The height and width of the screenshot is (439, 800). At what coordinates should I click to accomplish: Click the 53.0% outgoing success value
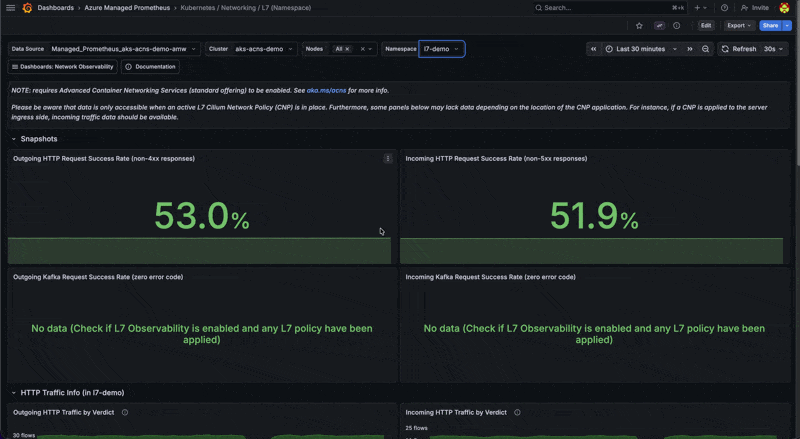pyautogui.click(x=202, y=216)
